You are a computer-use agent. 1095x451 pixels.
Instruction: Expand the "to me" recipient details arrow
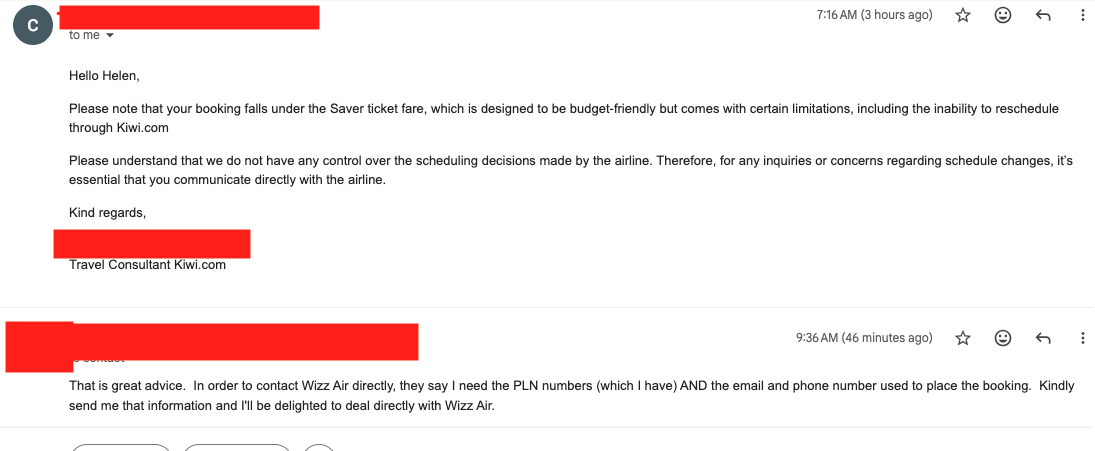click(110, 36)
